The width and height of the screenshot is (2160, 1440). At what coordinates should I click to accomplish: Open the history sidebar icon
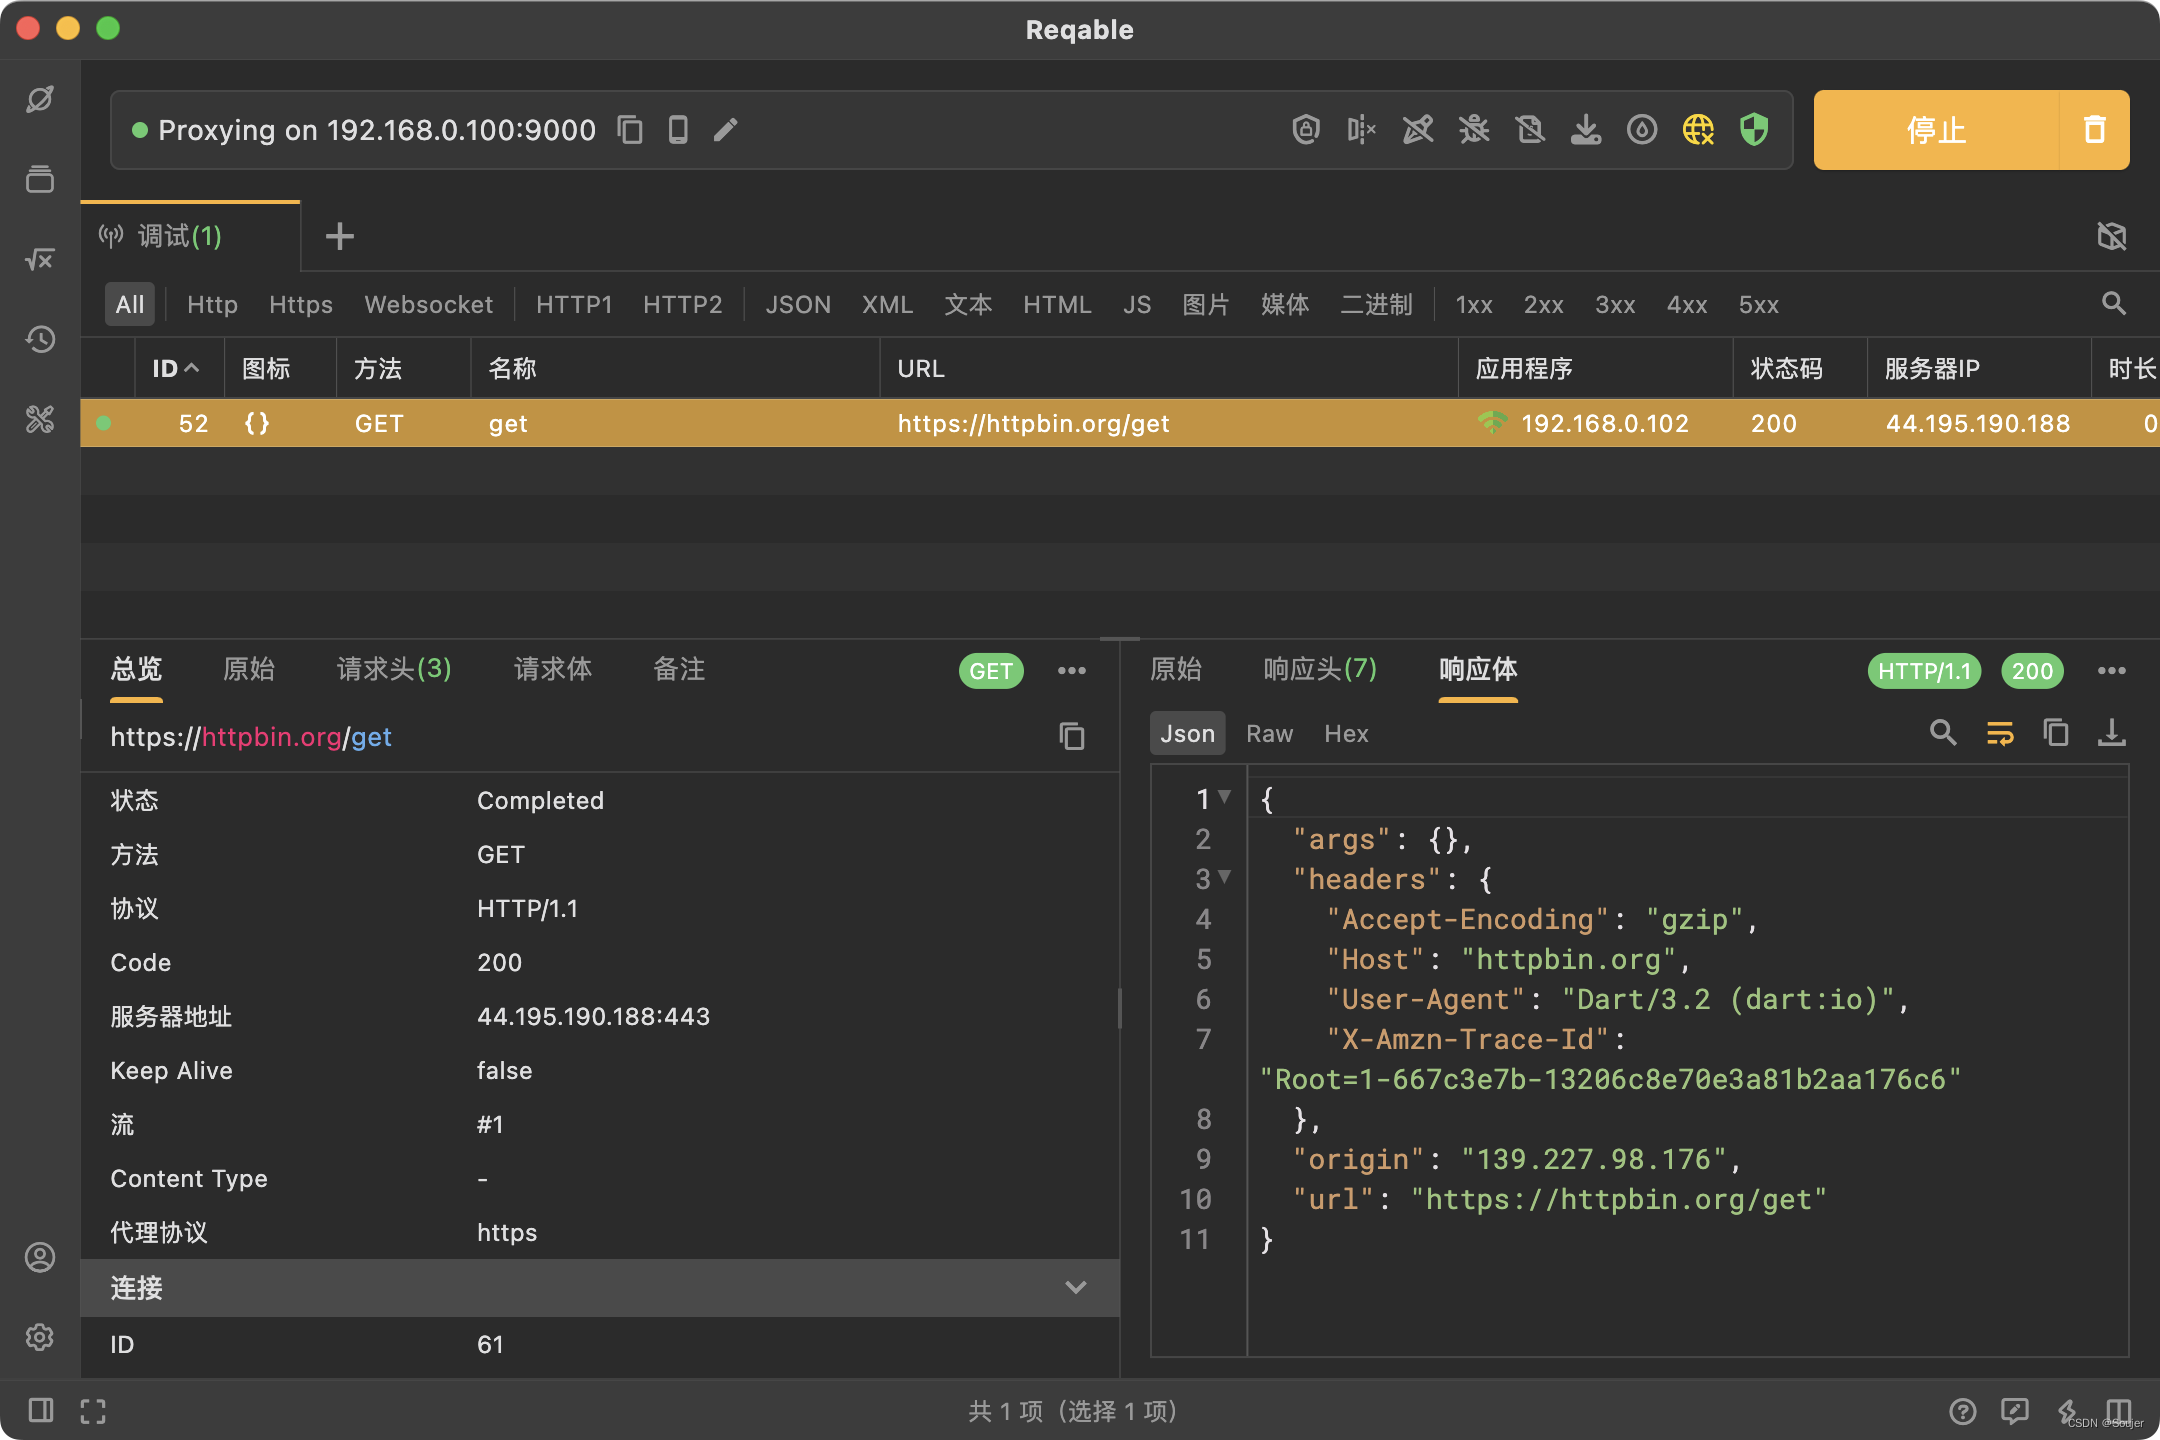point(40,339)
